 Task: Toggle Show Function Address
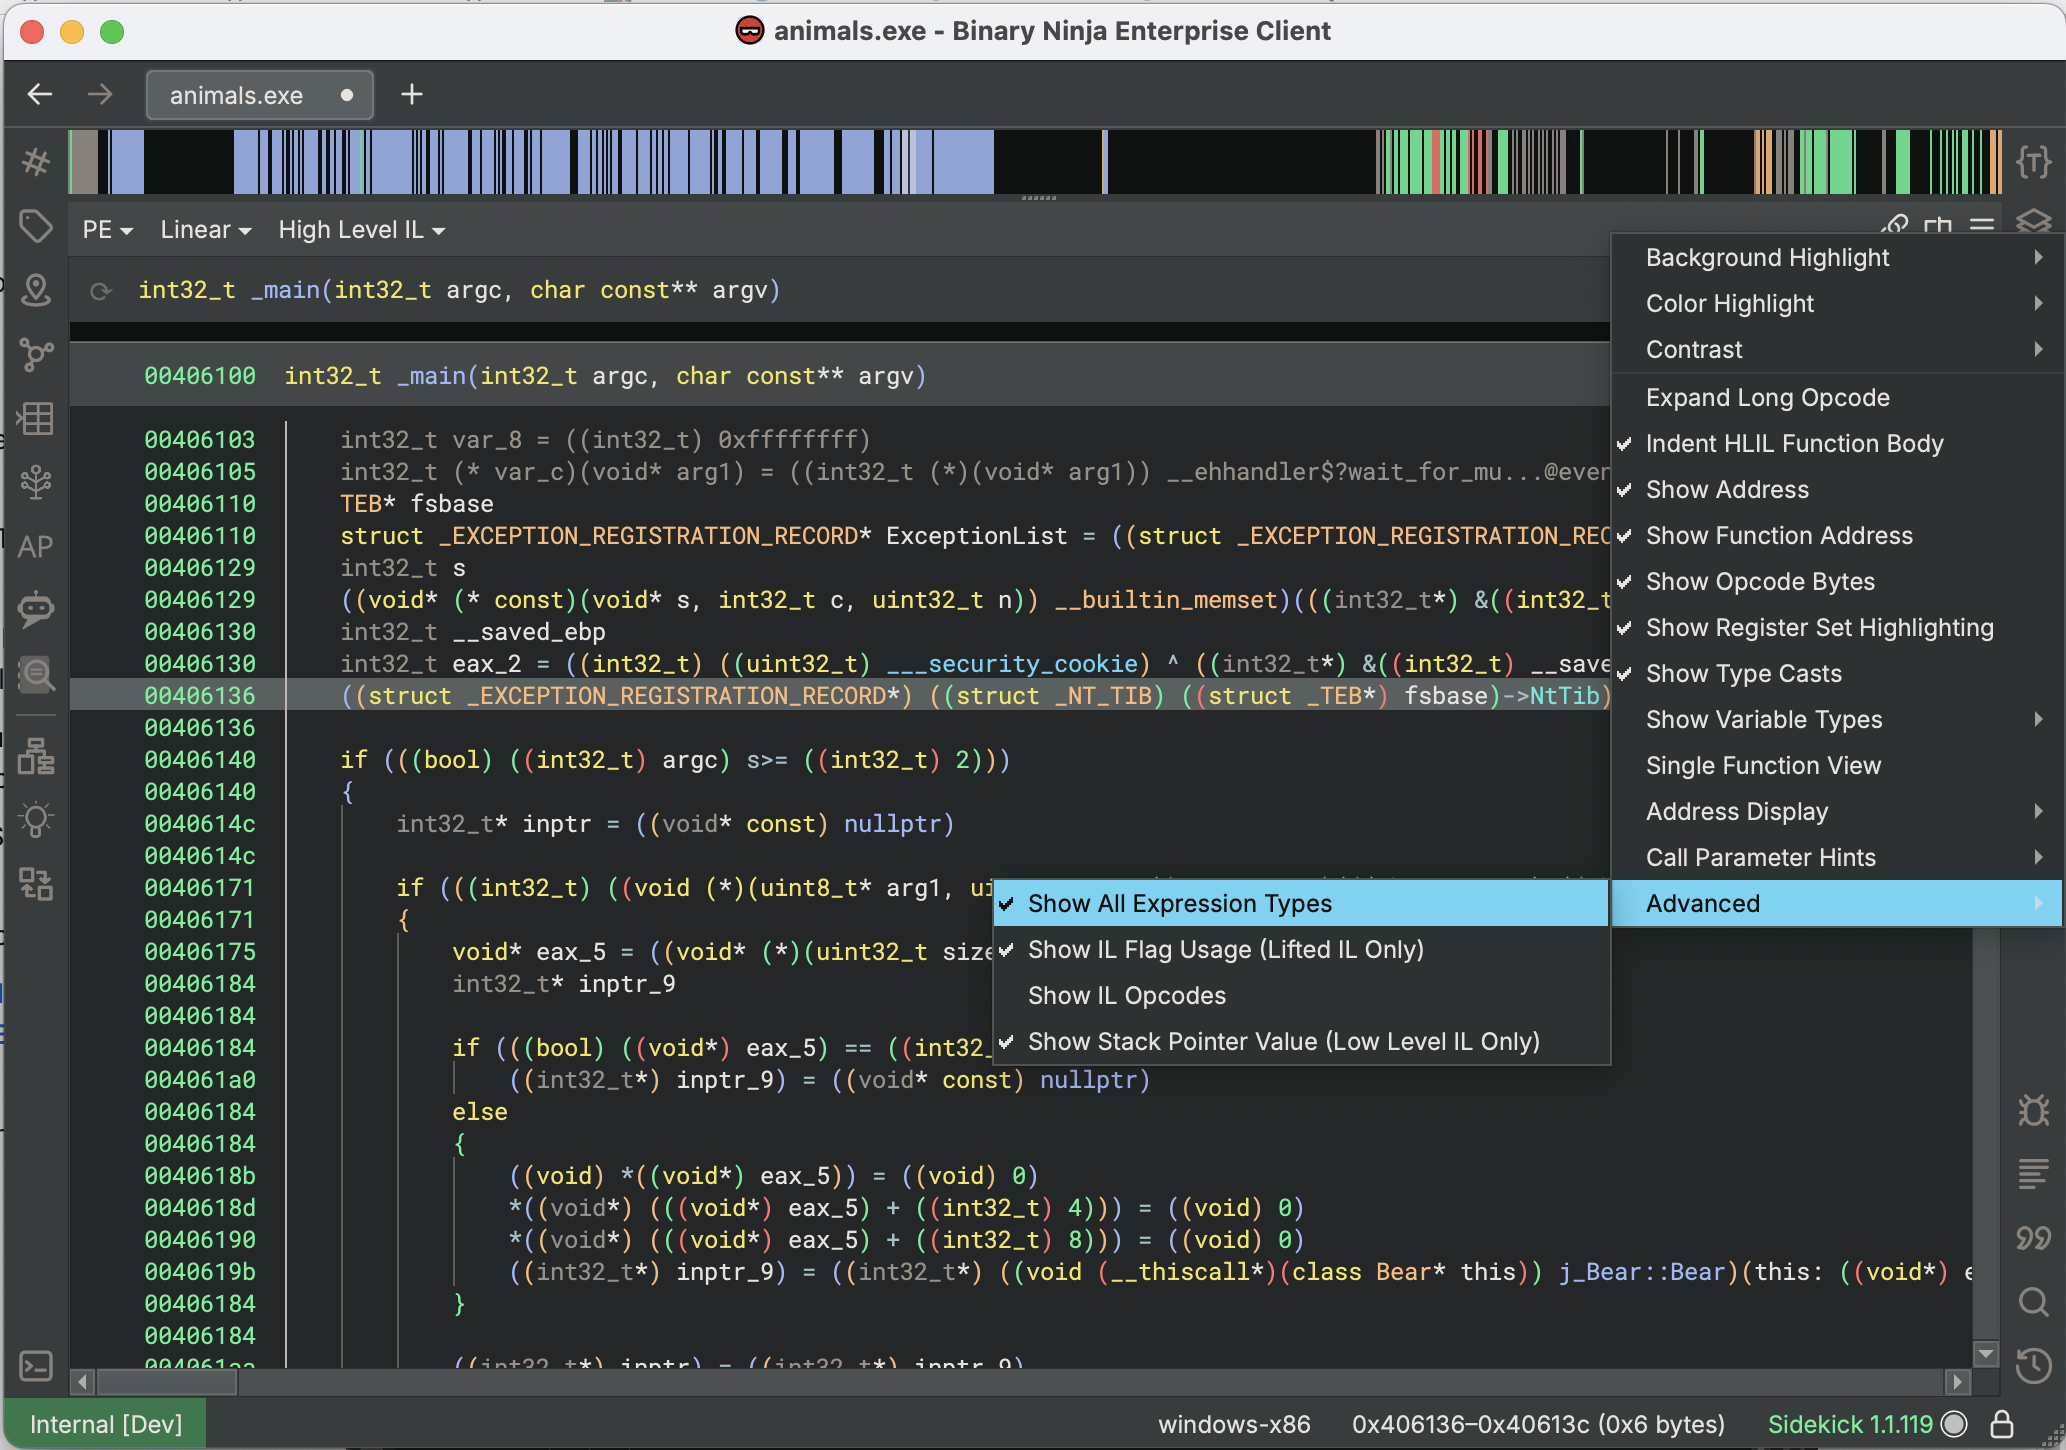pyautogui.click(x=1837, y=536)
